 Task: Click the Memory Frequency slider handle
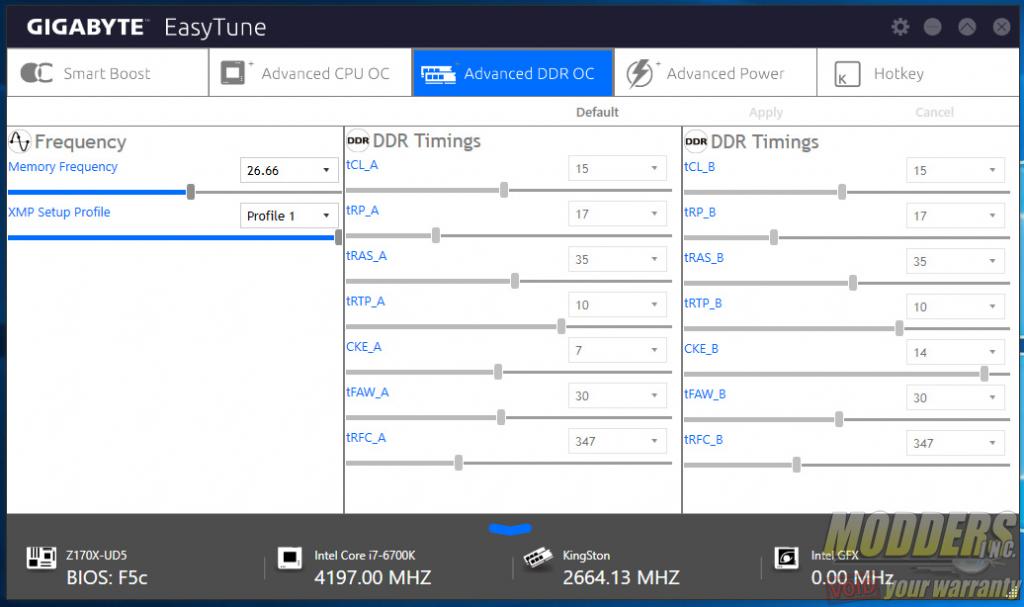click(x=191, y=192)
